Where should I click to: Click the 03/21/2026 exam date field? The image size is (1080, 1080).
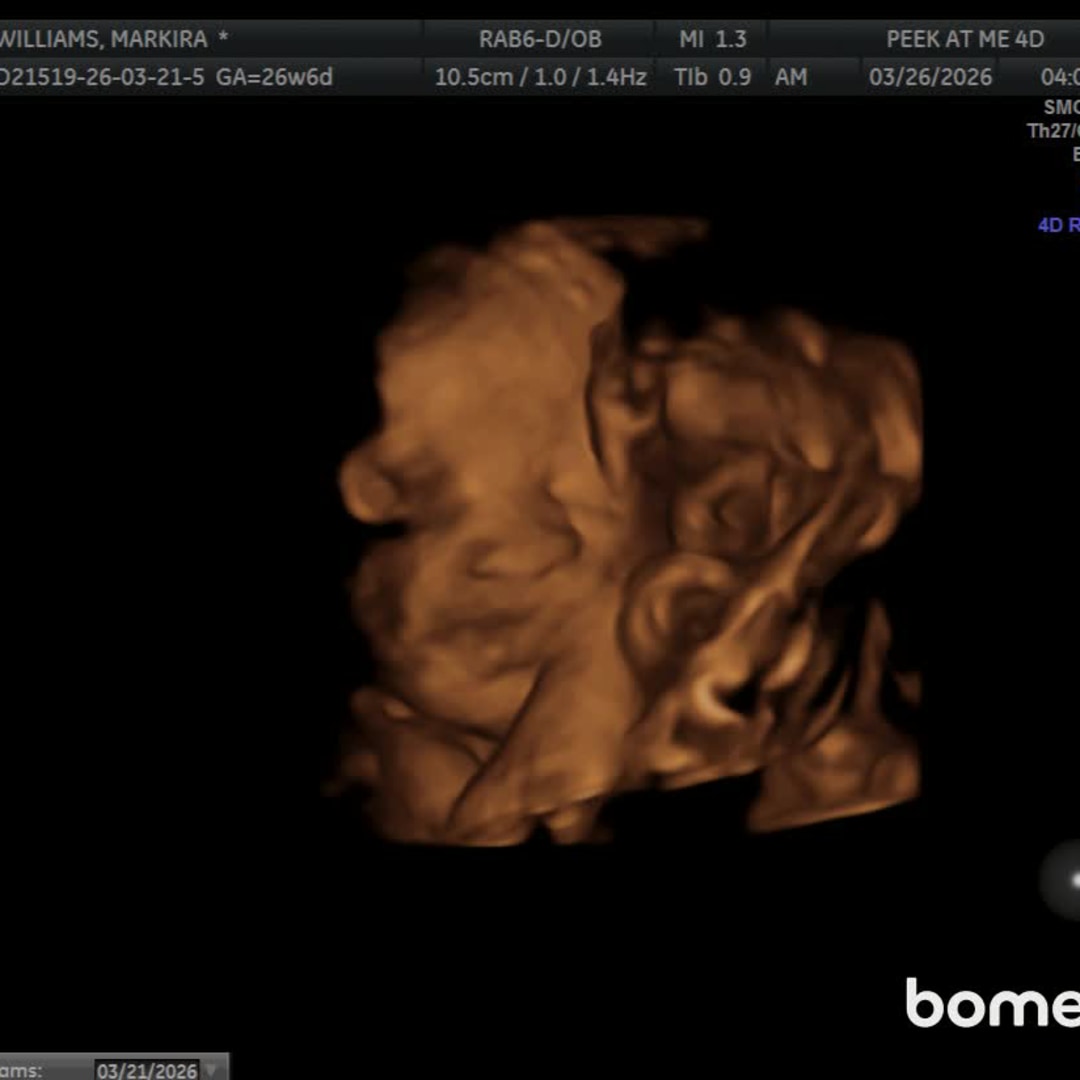[x=147, y=1070]
